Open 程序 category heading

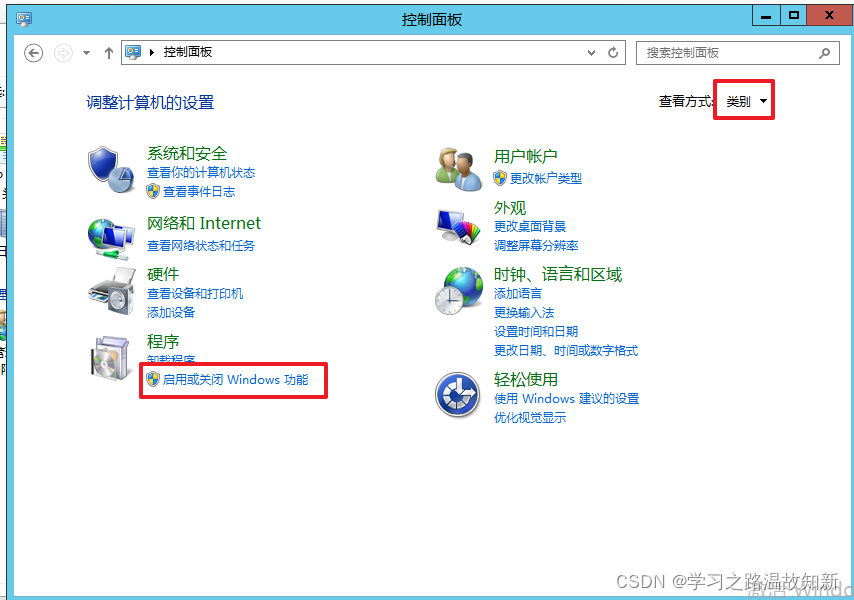163,341
